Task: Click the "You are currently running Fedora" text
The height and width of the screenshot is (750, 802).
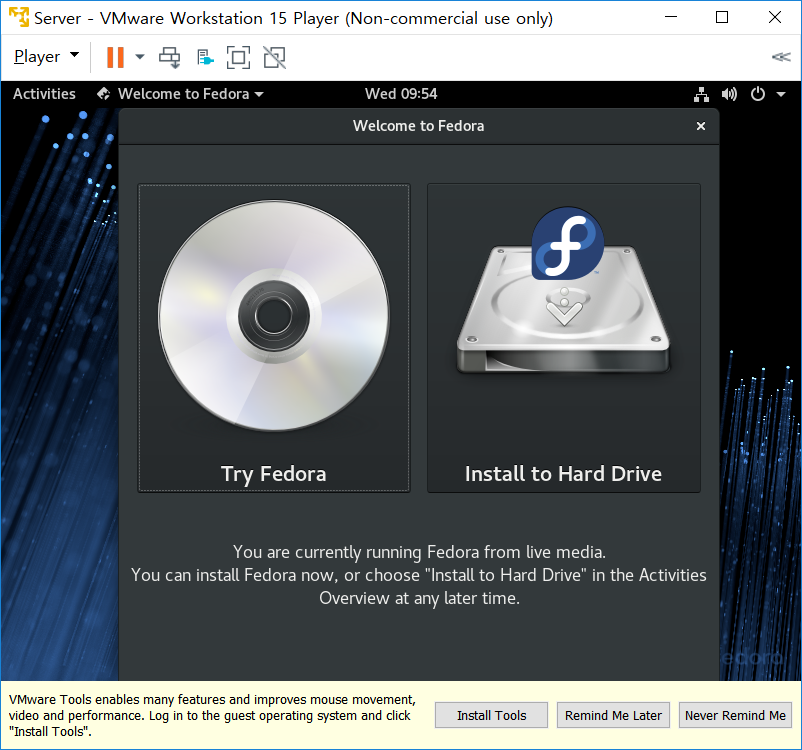Action: [x=419, y=552]
